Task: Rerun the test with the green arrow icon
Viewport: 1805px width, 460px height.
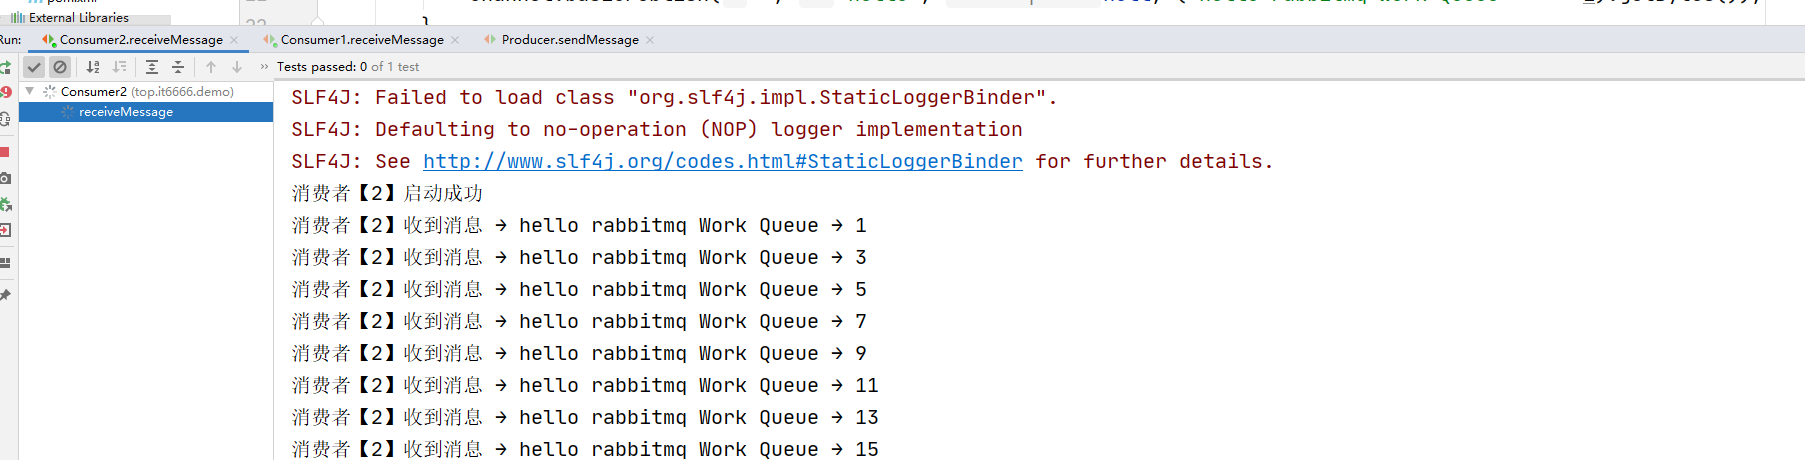Action: [x=5, y=67]
